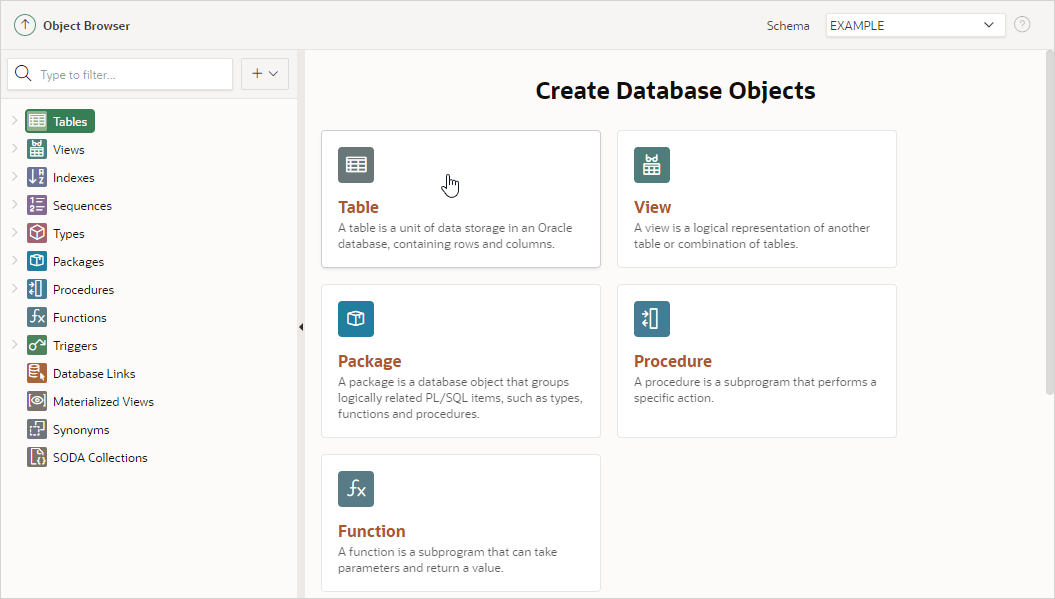Open the plus create-object dropdown

coord(265,74)
